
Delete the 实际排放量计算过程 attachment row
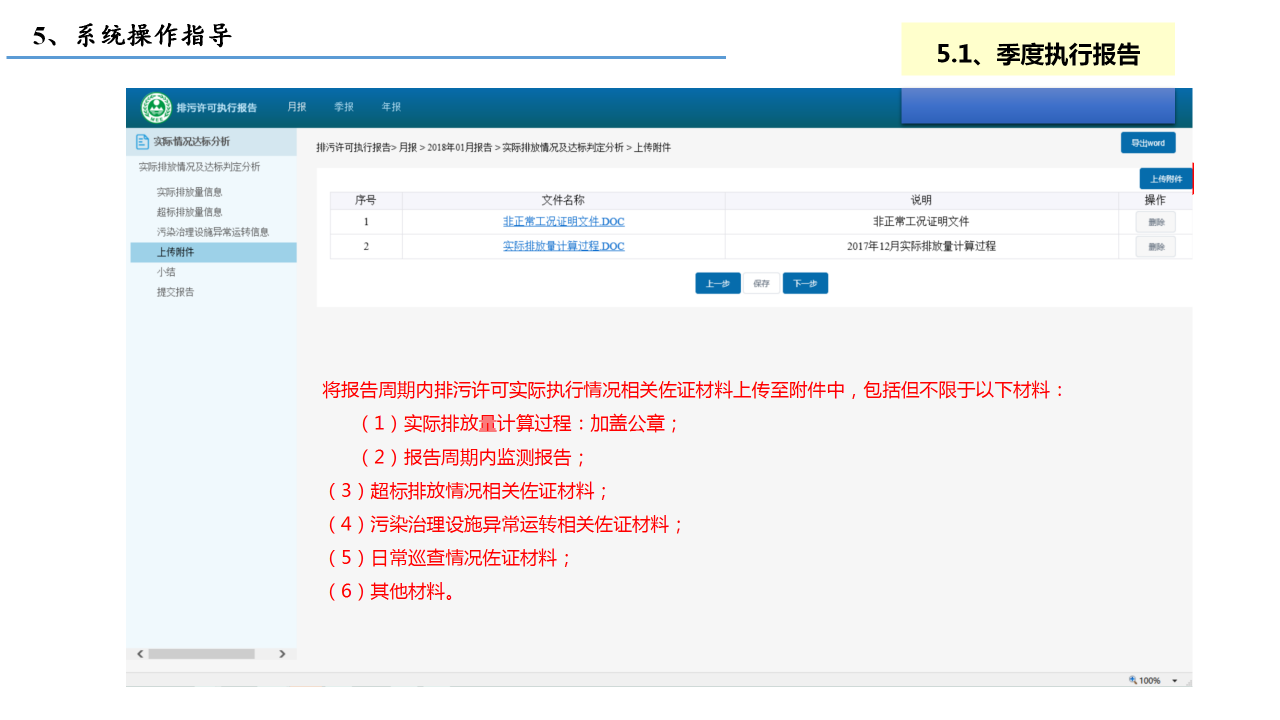pyautogui.click(x=1155, y=247)
